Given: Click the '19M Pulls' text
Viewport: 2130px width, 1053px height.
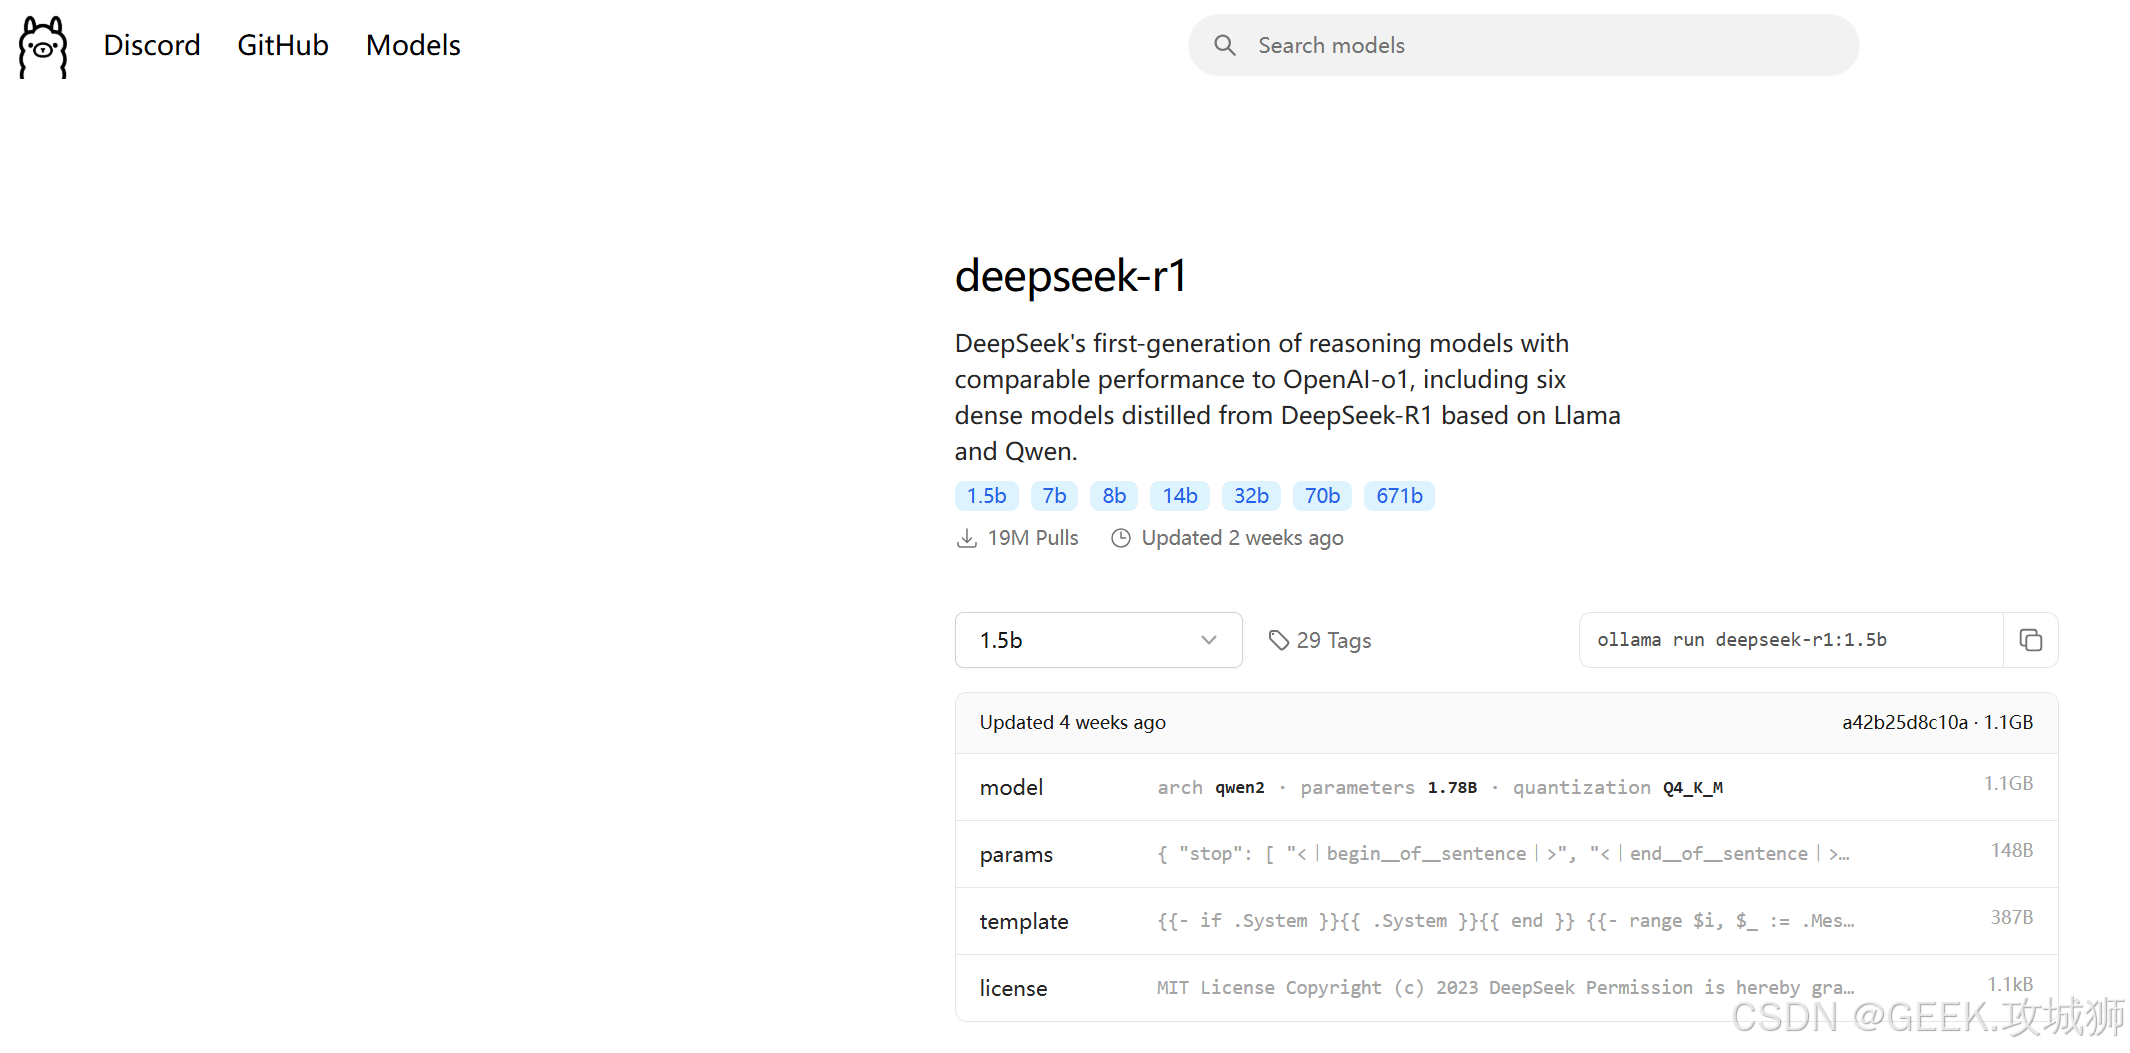Looking at the screenshot, I should click(x=1033, y=538).
